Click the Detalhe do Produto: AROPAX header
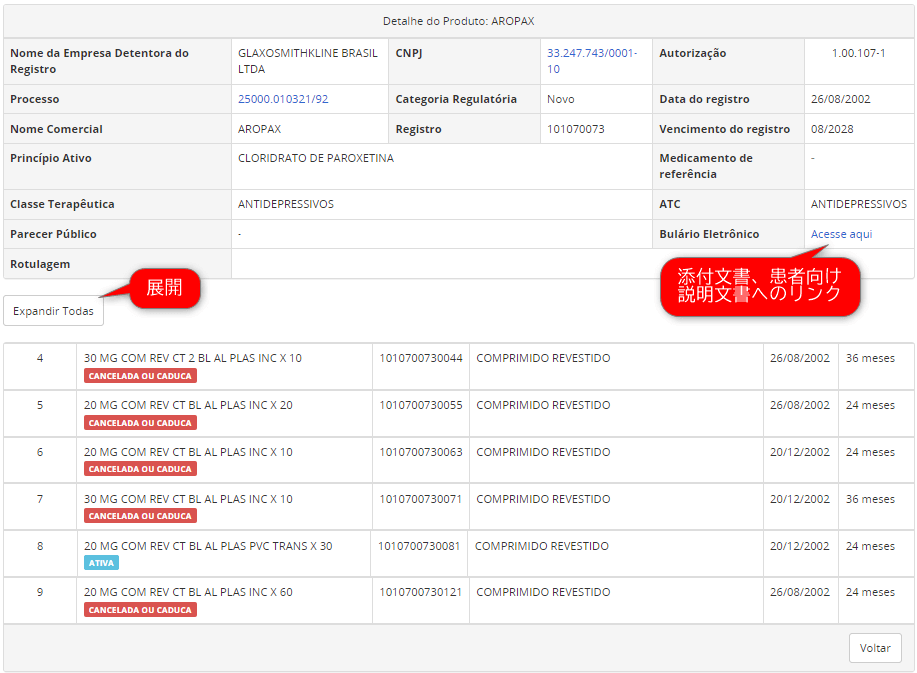Viewport: 917px width, 673px height. [x=458, y=21]
